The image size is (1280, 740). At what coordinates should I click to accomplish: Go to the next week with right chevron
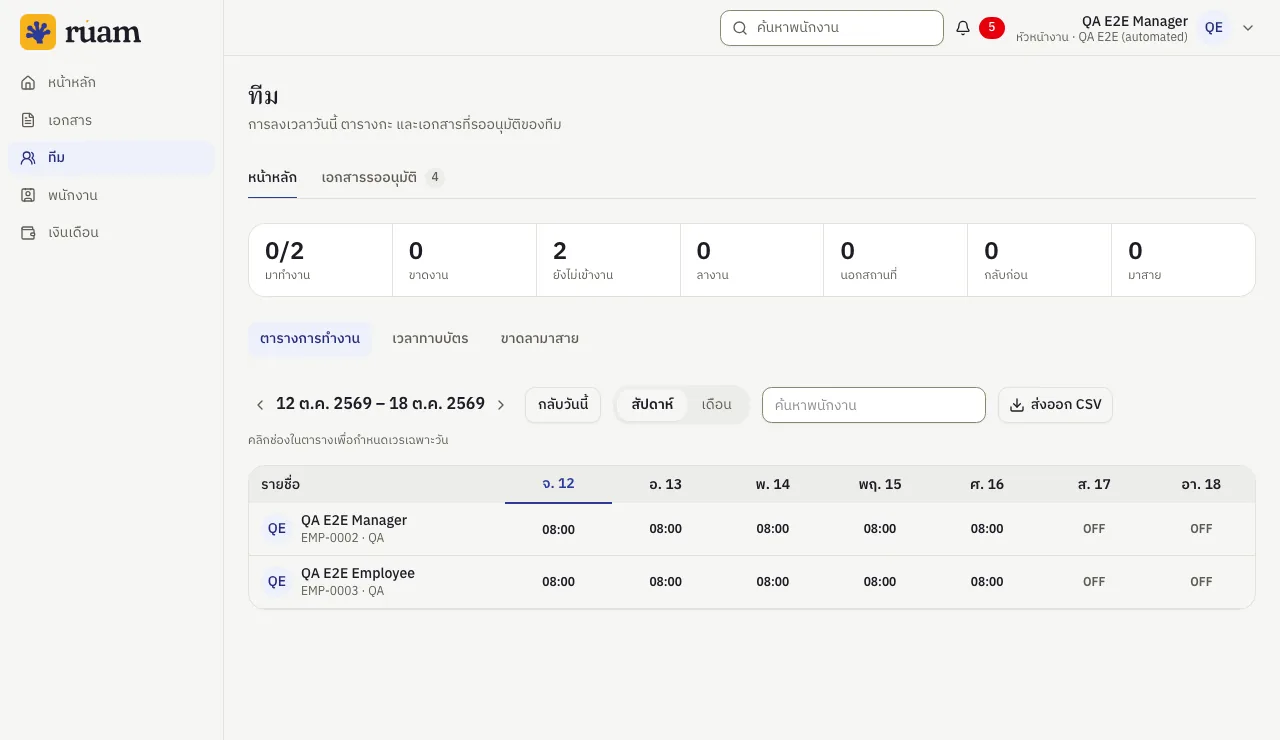501,405
